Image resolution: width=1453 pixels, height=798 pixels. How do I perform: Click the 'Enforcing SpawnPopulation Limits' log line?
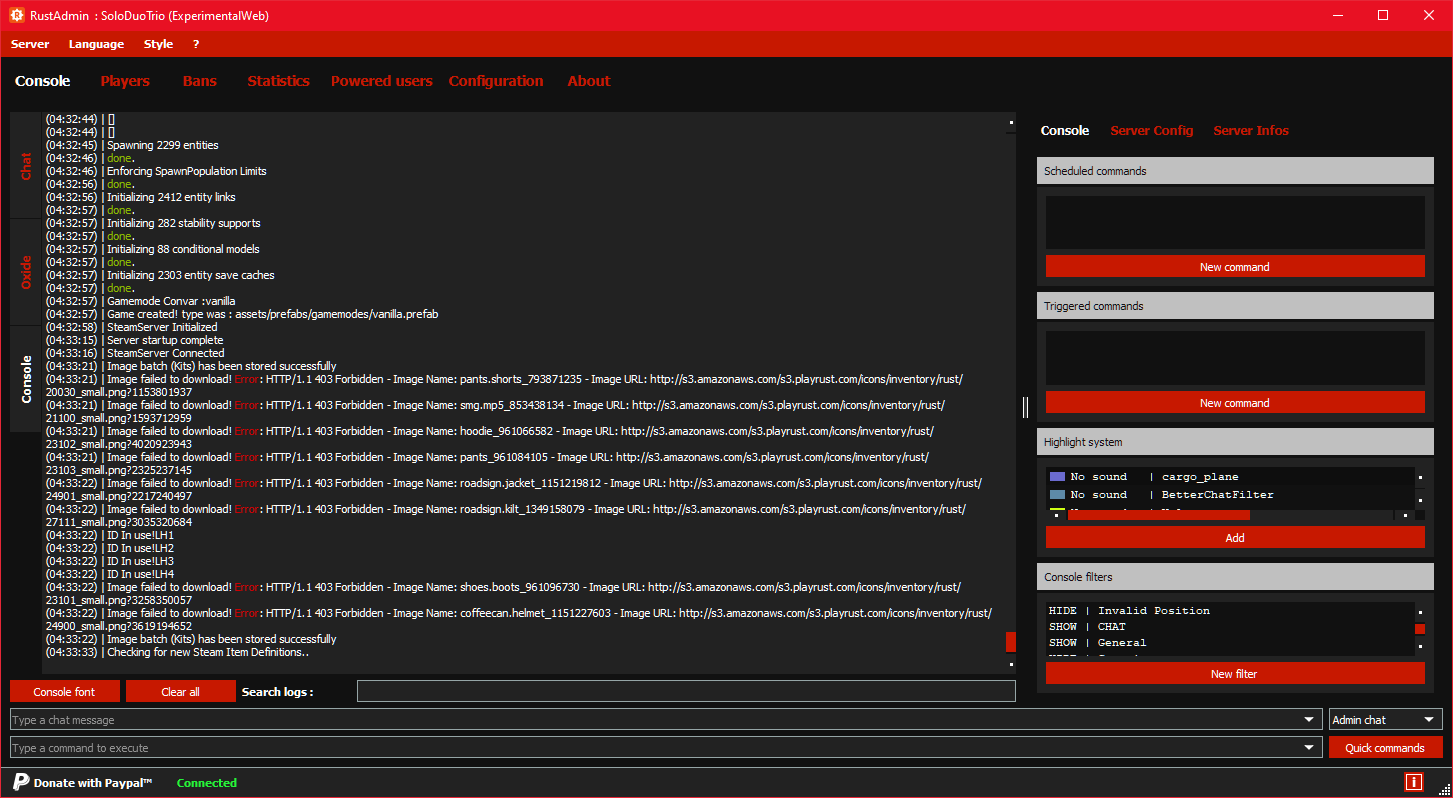point(156,171)
